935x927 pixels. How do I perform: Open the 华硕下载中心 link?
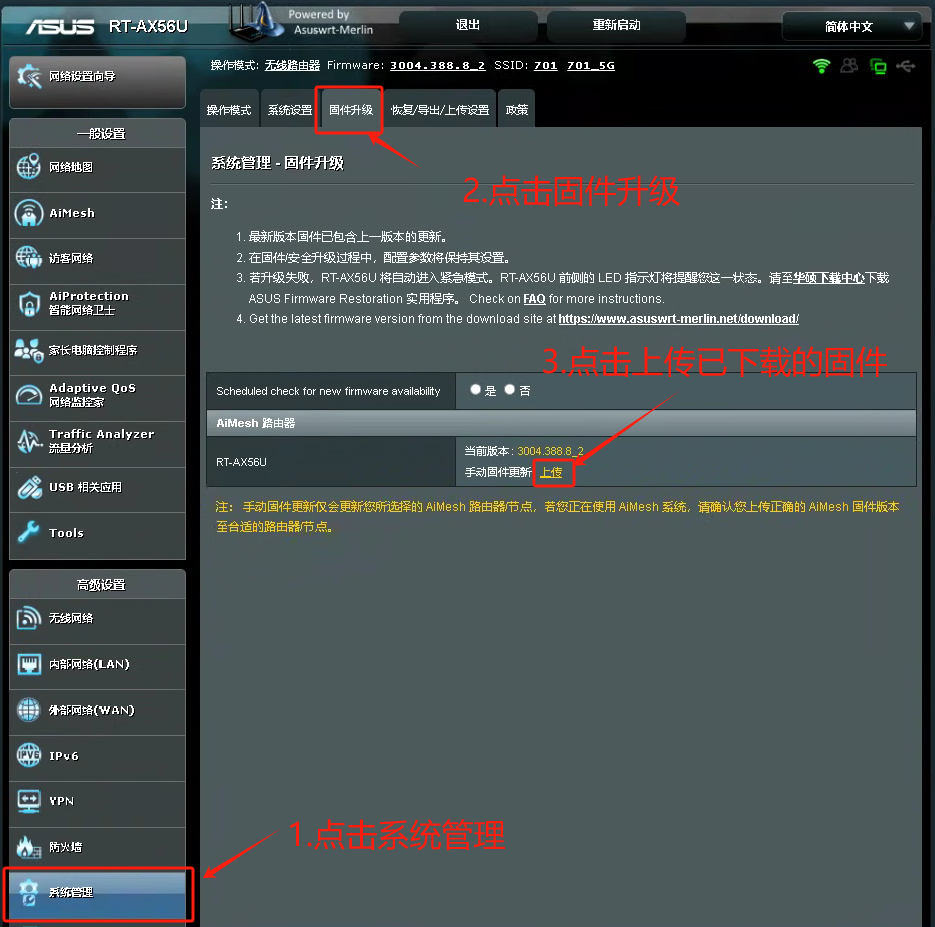tap(829, 278)
